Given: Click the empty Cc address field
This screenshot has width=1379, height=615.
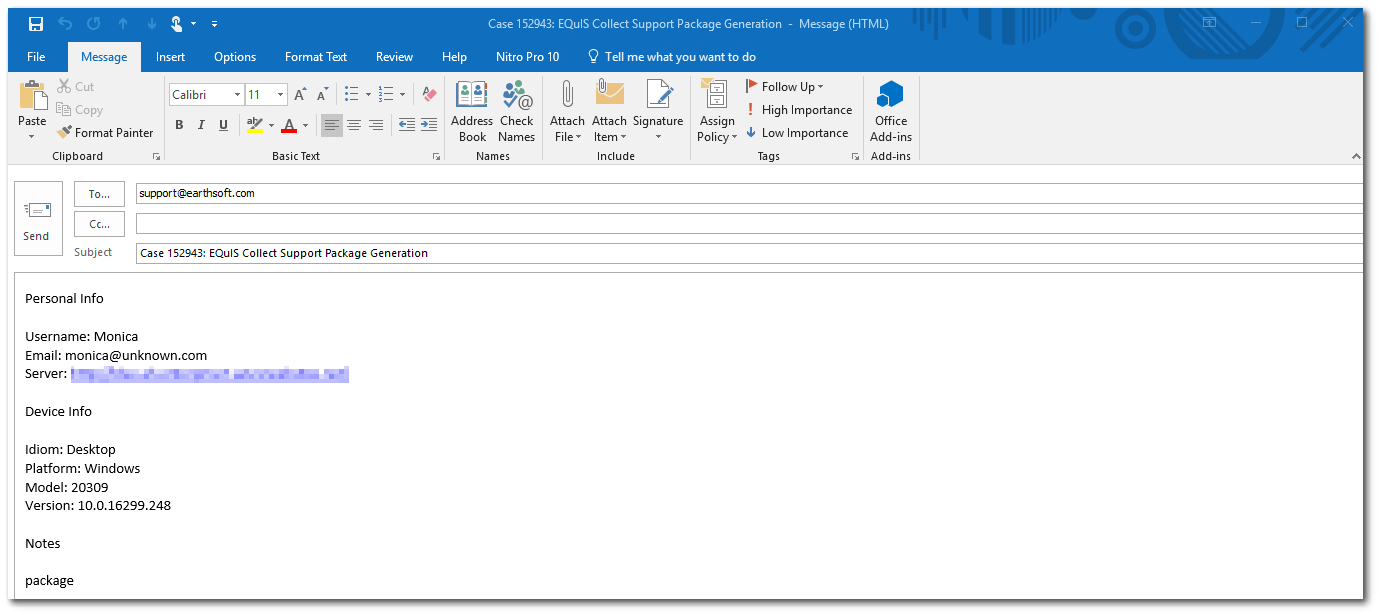Looking at the screenshot, I should tap(750, 223).
